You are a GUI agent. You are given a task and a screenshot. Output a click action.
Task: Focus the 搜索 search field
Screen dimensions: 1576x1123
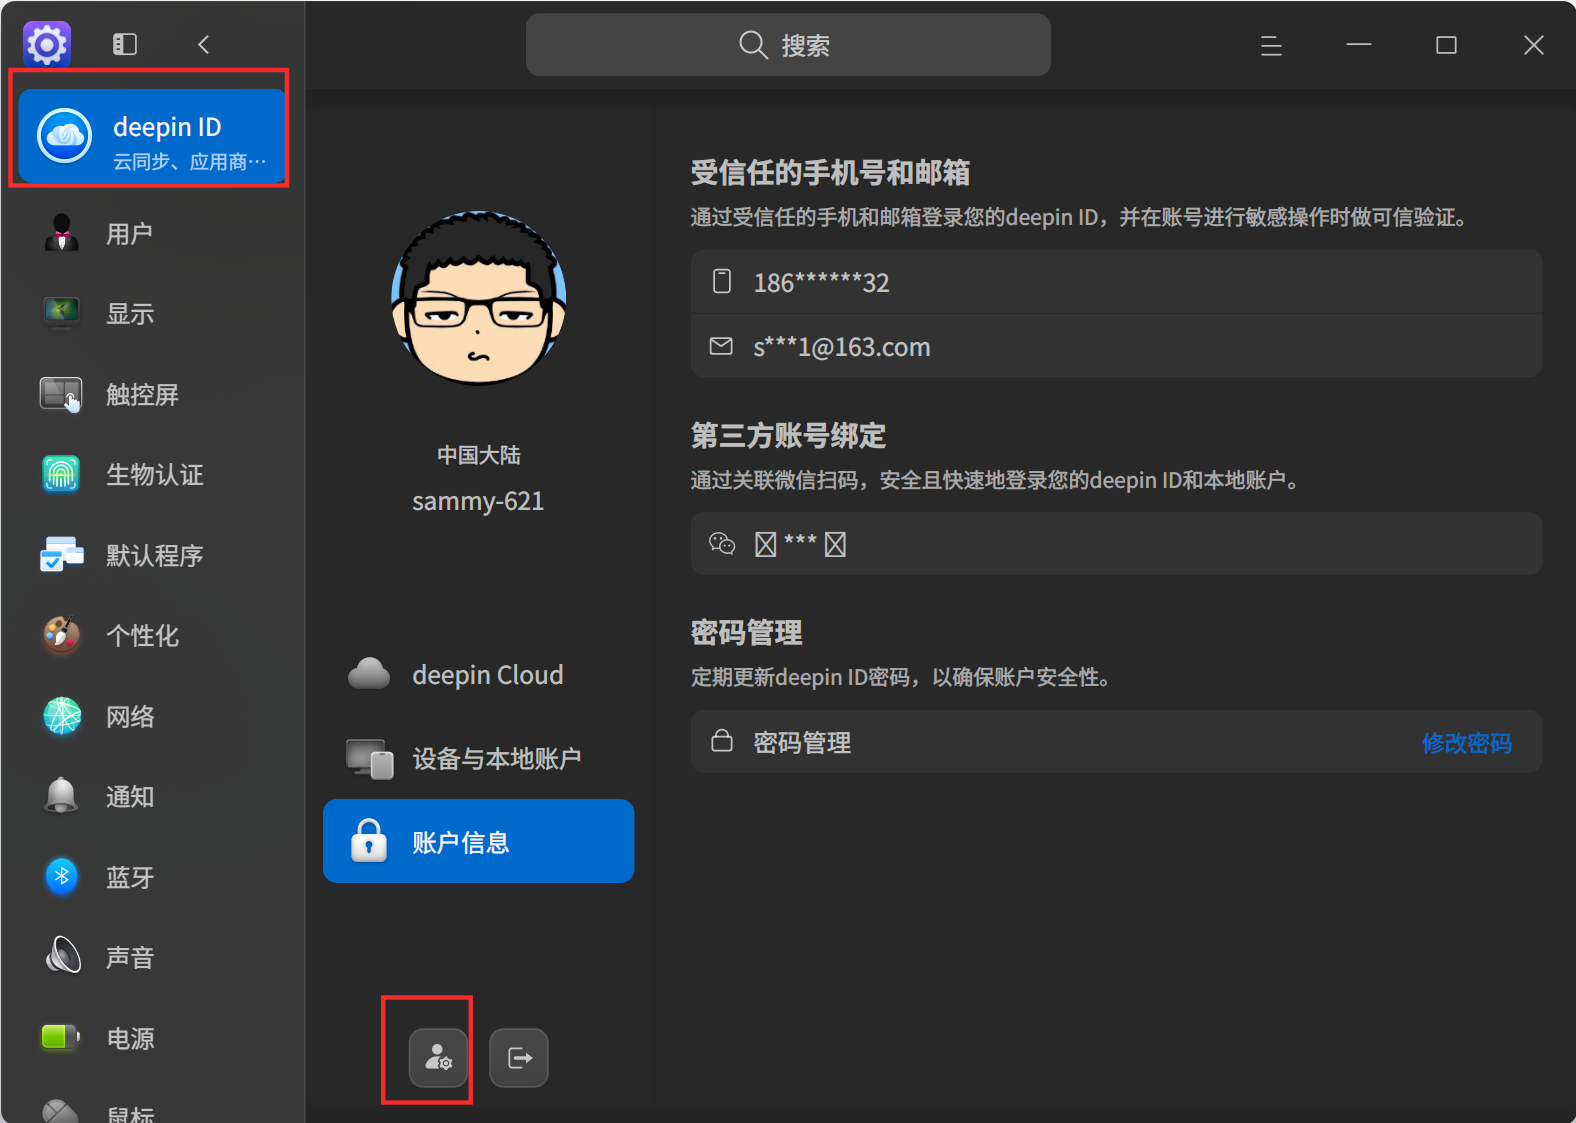pyautogui.click(x=788, y=45)
